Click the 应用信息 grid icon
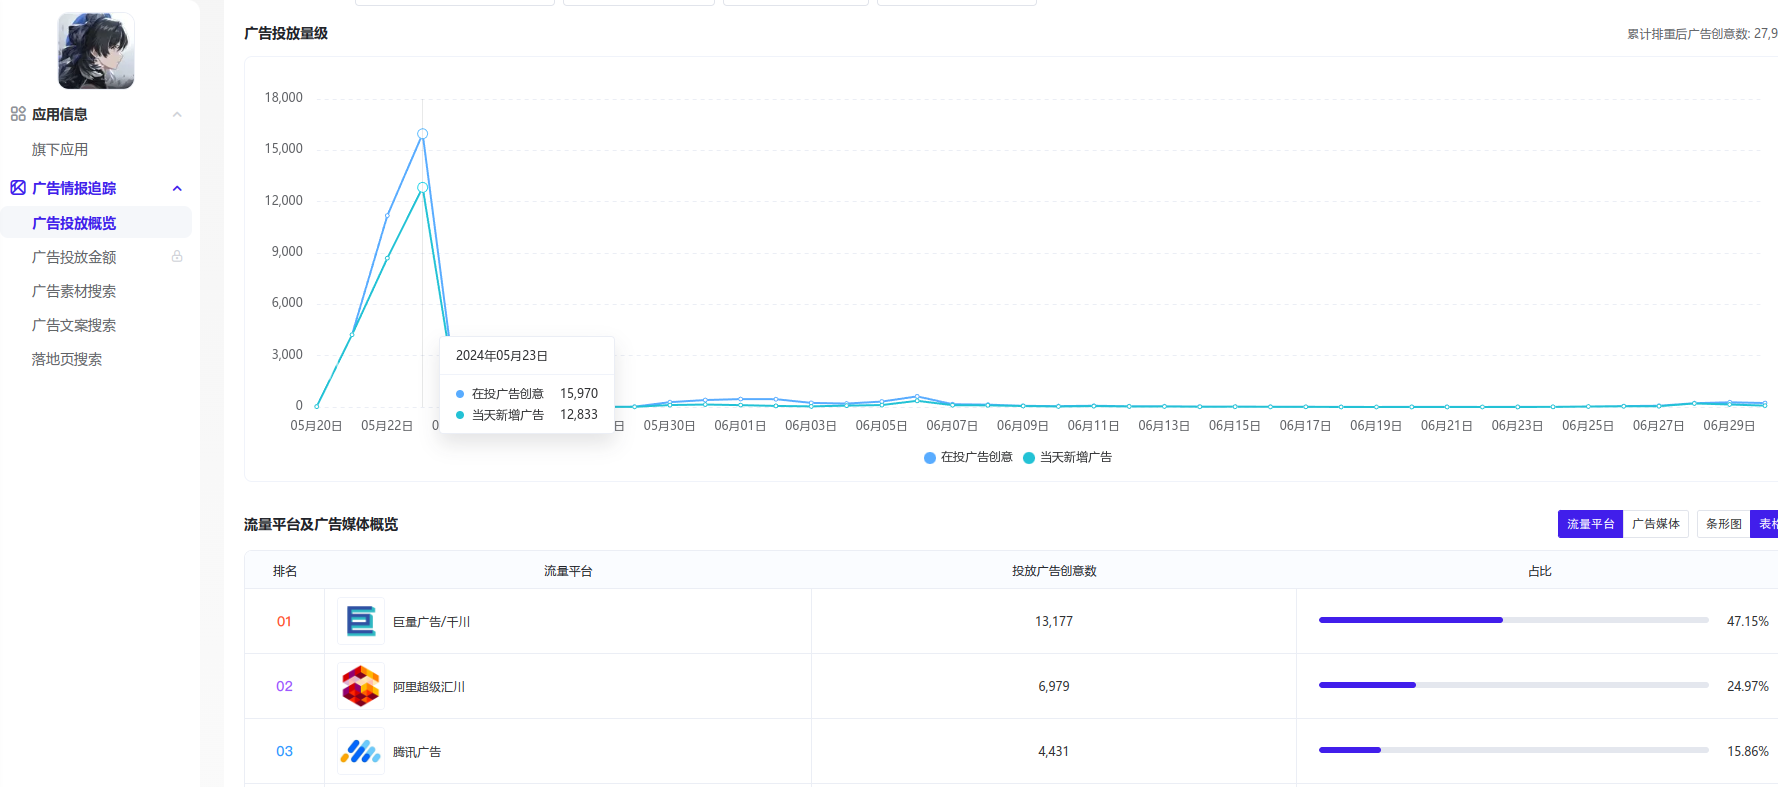The width and height of the screenshot is (1778, 787). pyautogui.click(x=18, y=114)
